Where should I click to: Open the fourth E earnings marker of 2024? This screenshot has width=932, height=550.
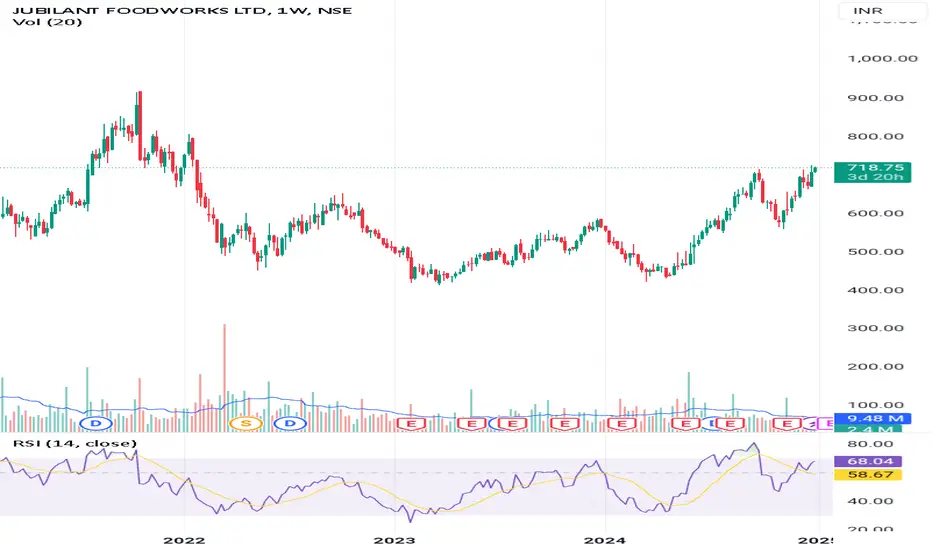(x=787, y=424)
